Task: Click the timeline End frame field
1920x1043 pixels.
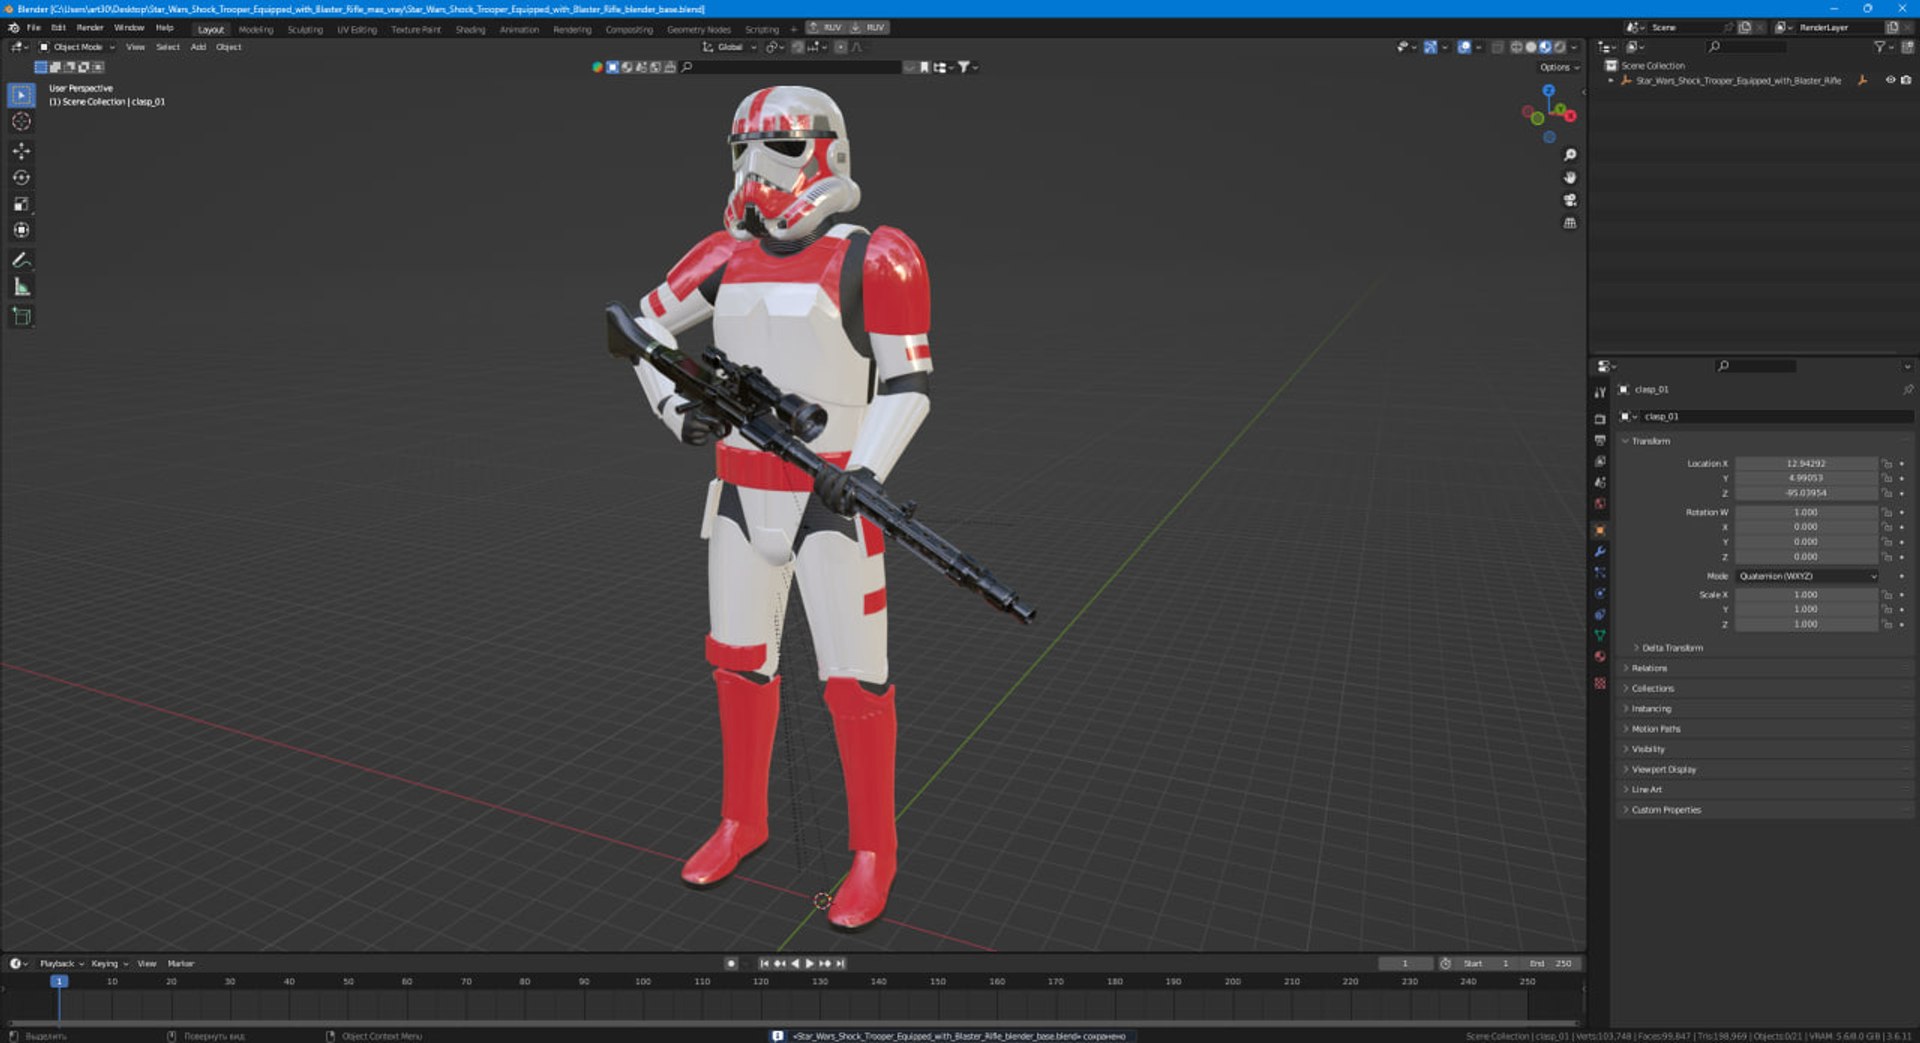Action: point(1551,964)
